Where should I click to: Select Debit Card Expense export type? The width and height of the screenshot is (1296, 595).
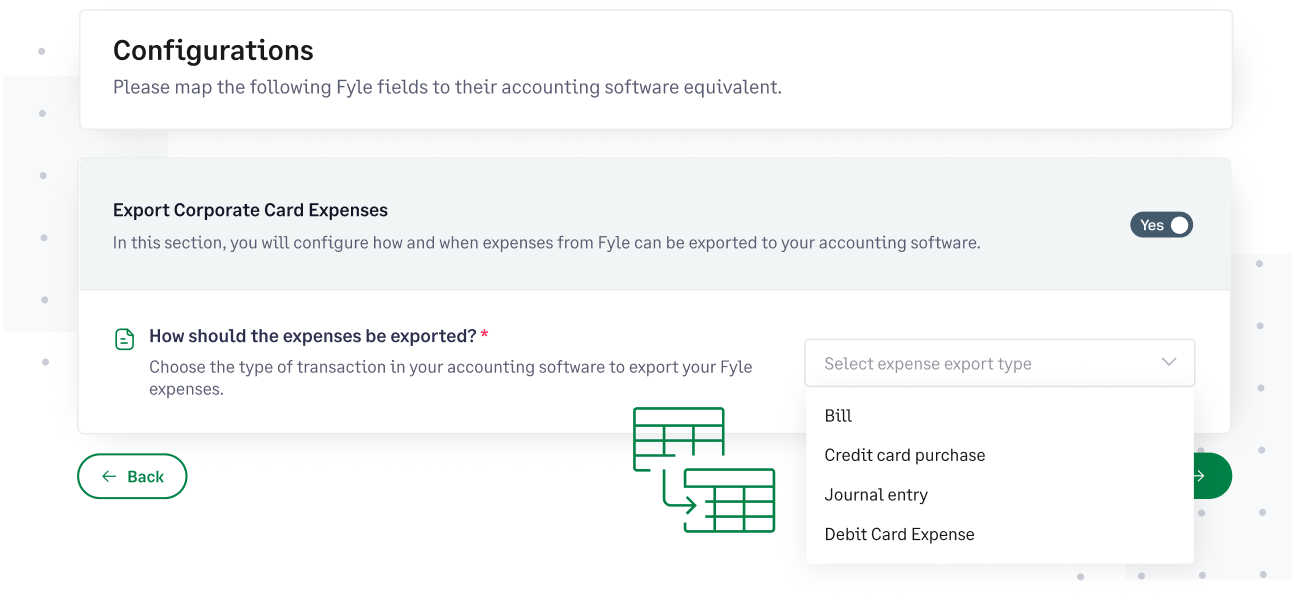point(899,534)
